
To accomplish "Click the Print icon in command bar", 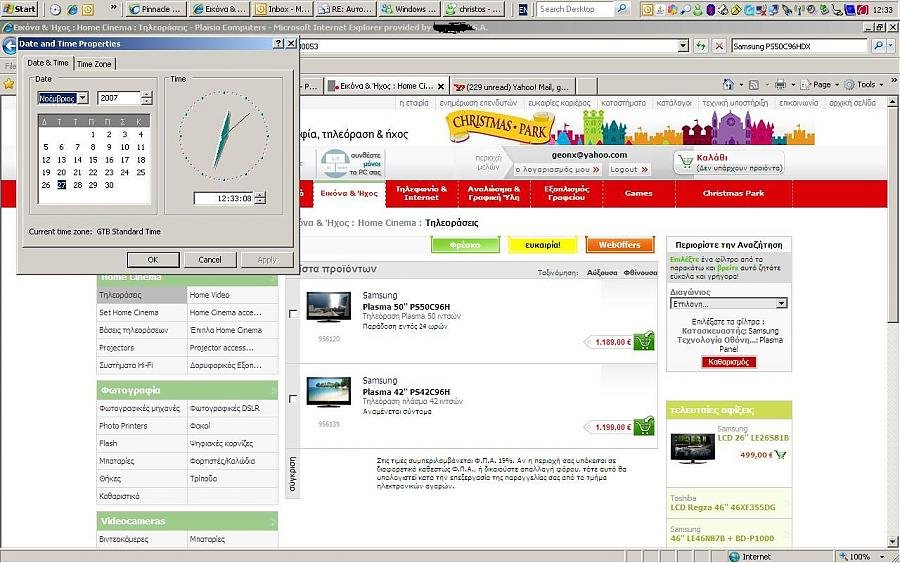I will (780, 84).
